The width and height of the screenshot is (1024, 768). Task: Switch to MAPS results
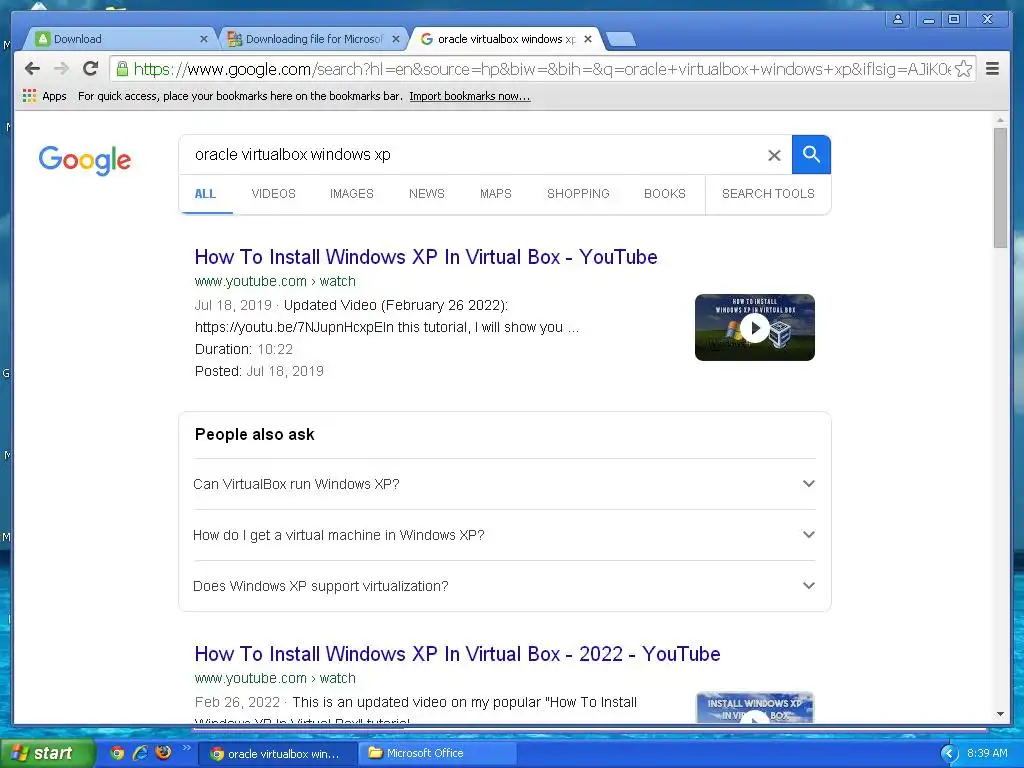[x=496, y=194]
